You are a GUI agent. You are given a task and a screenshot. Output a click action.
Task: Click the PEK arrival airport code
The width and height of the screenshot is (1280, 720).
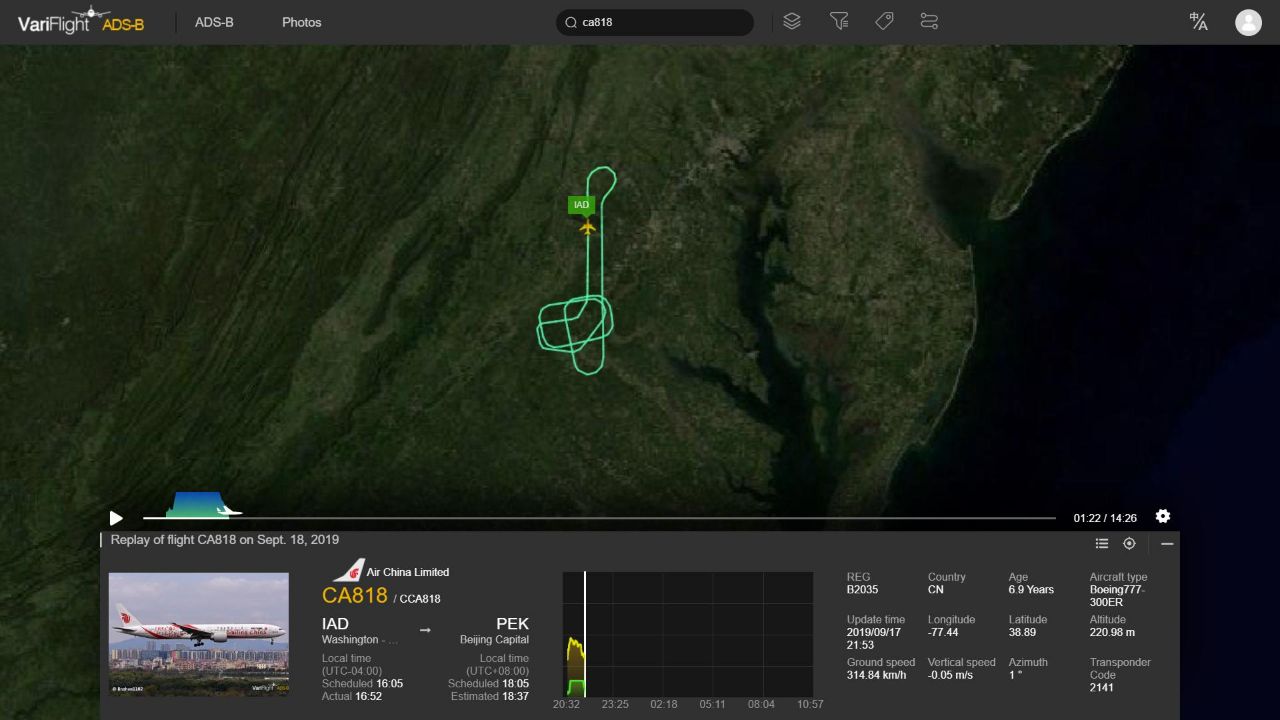512,624
